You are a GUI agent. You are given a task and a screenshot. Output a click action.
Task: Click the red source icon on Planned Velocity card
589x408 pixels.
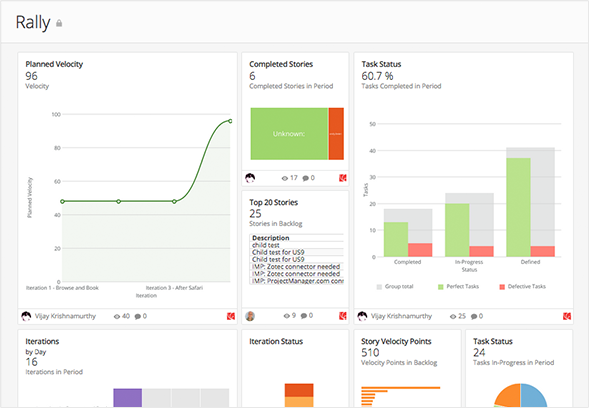(231, 316)
